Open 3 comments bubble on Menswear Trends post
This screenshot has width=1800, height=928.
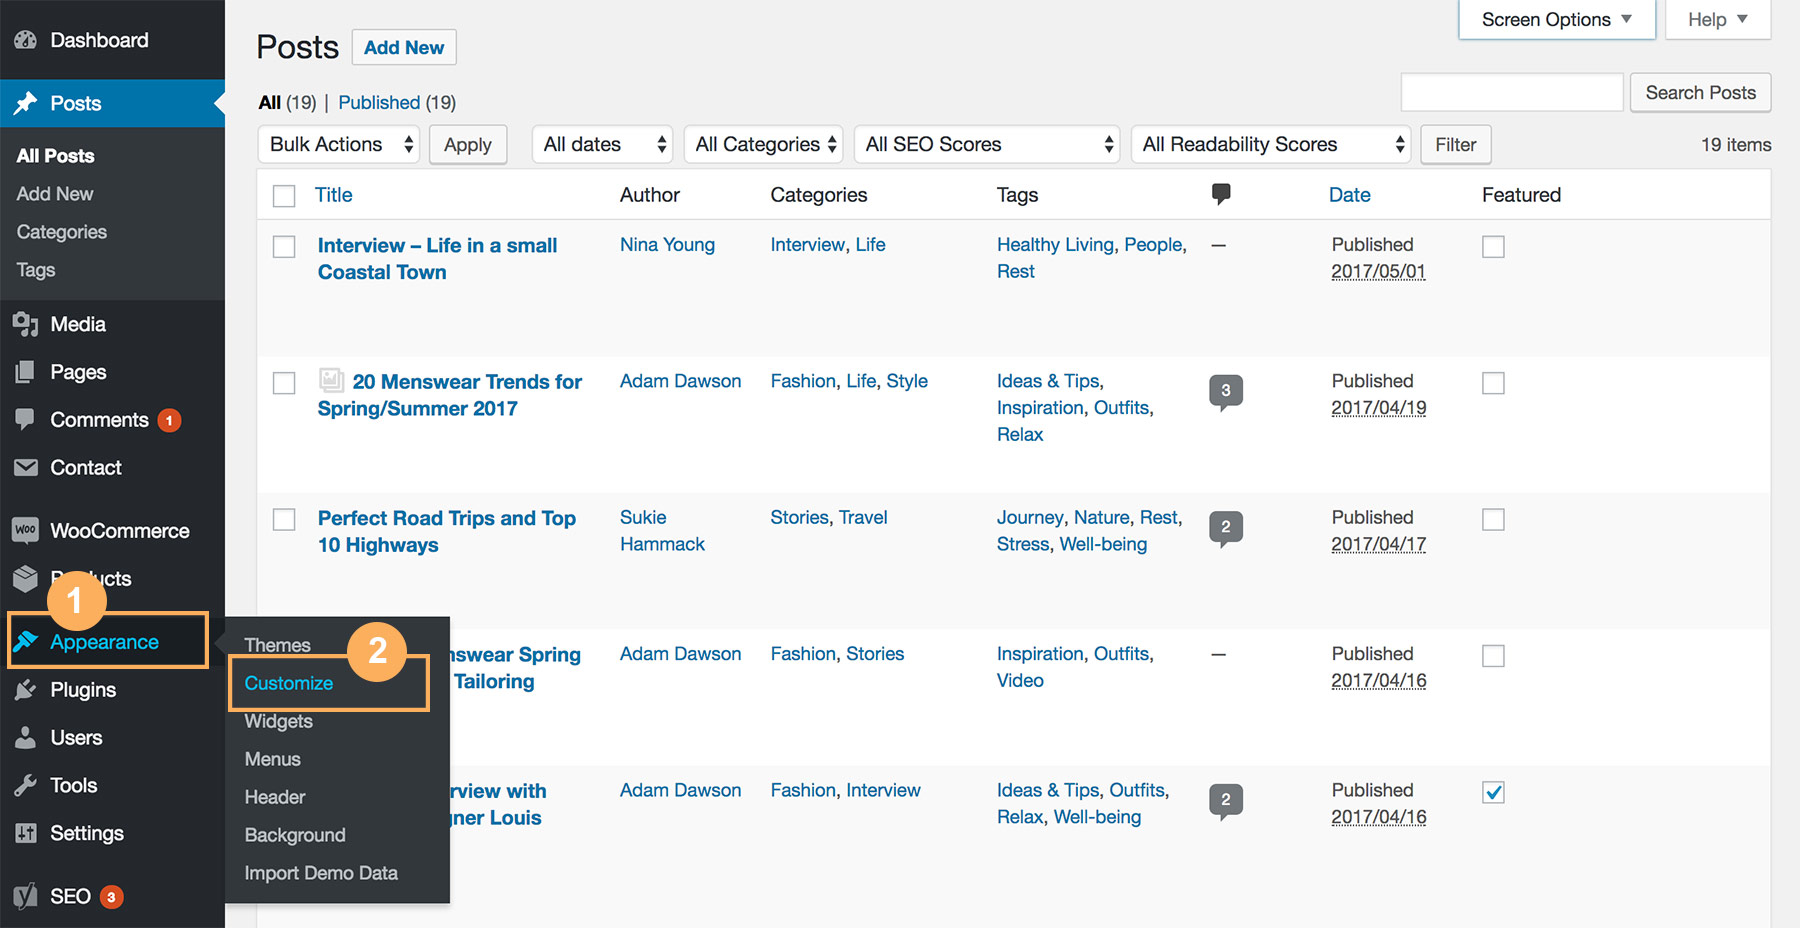(1225, 391)
